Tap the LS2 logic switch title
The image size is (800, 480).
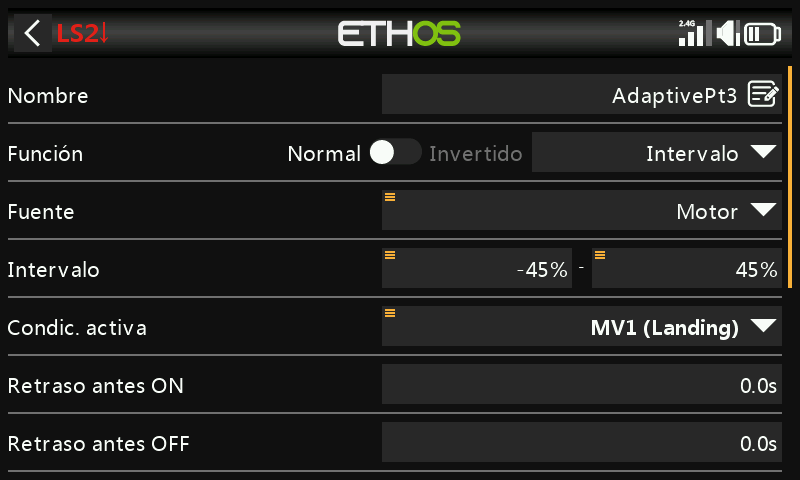[82, 34]
